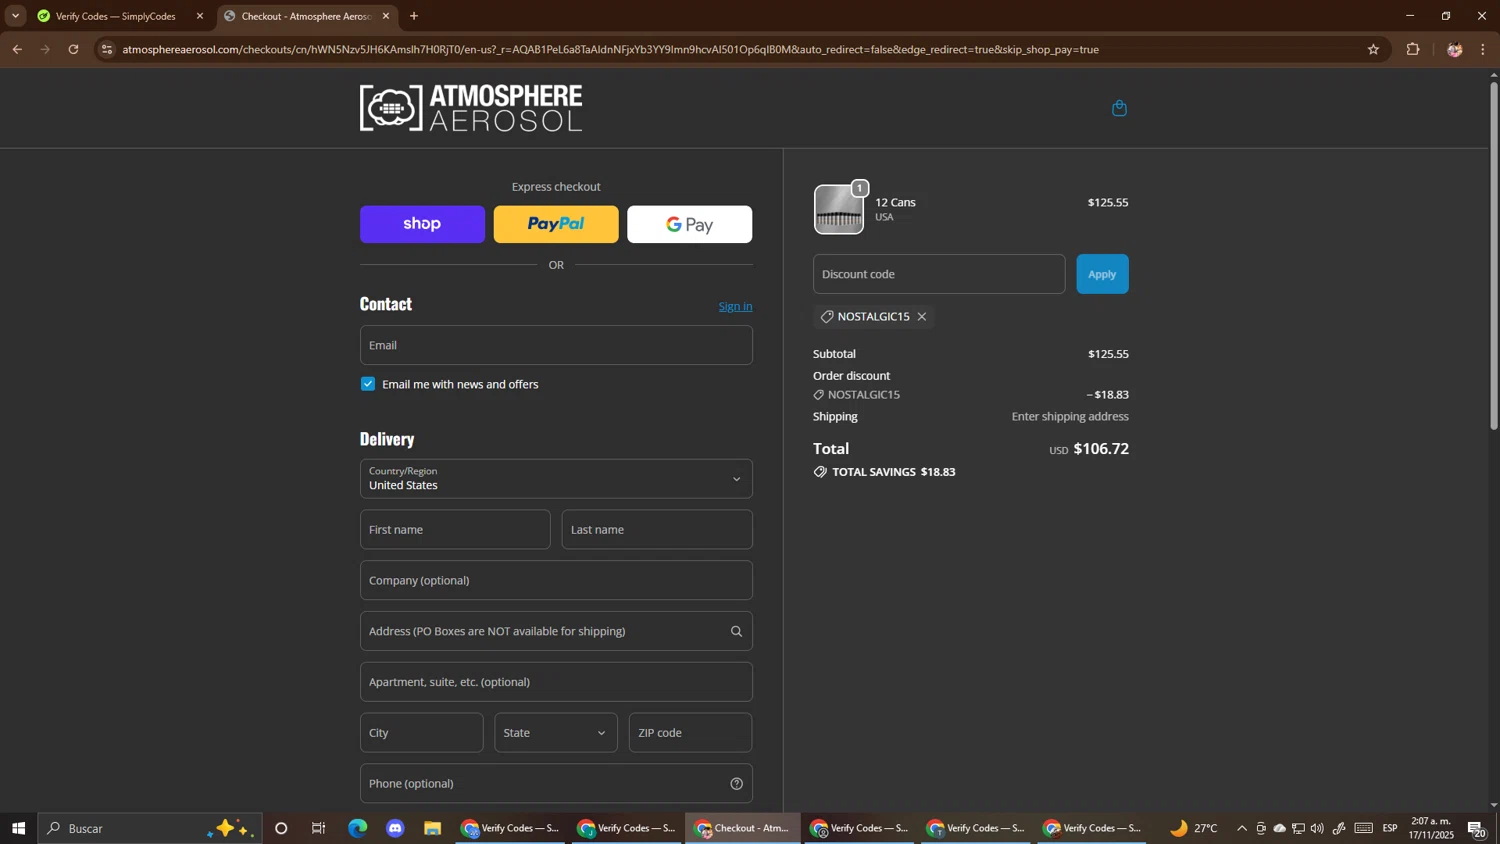
Task: Switch to Checkout - Atm taskbar window
Action: tap(743, 828)
